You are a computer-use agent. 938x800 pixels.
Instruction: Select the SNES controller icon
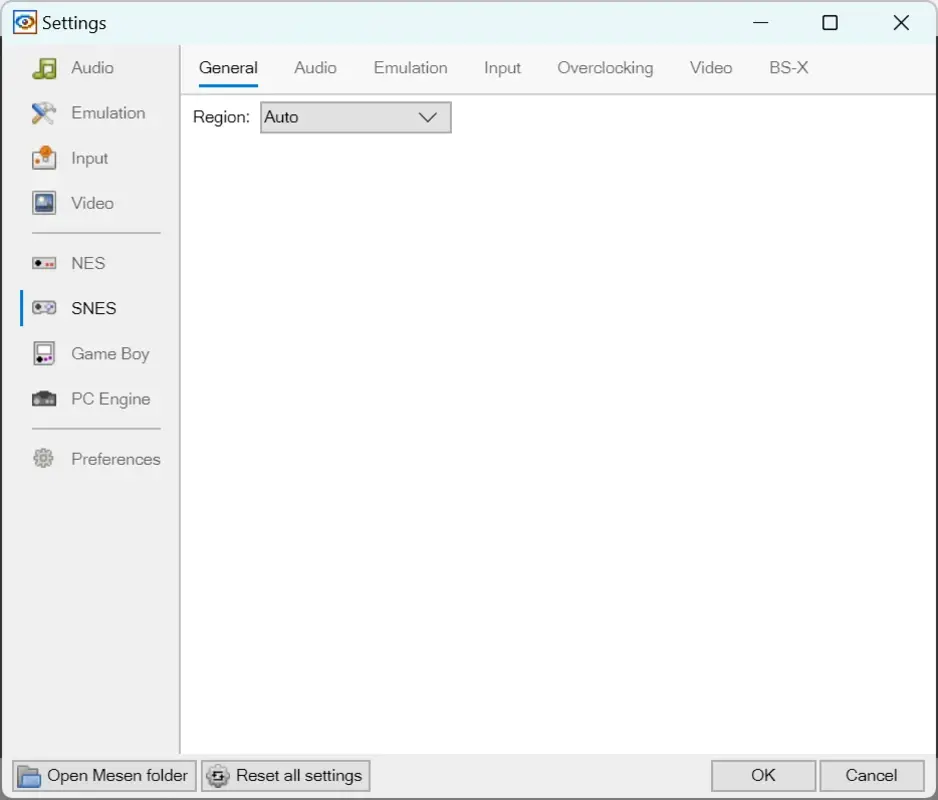[x=45, y=308]
